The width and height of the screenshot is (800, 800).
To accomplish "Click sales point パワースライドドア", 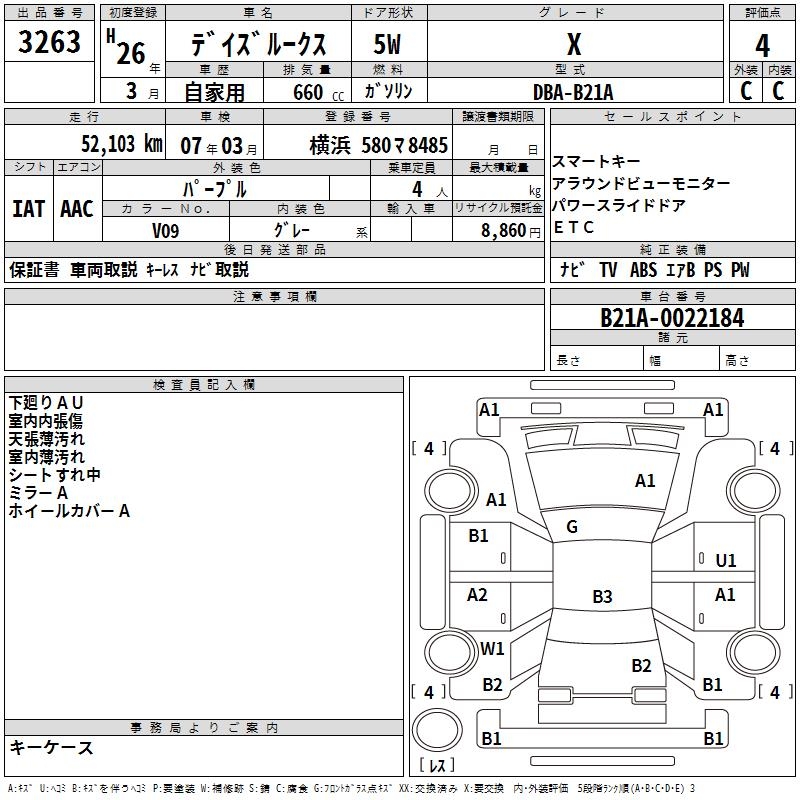I will 619,205.
